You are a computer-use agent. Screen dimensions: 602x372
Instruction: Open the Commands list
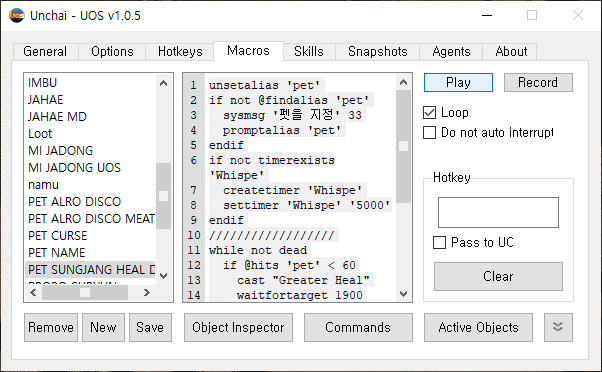click(358, 327)
